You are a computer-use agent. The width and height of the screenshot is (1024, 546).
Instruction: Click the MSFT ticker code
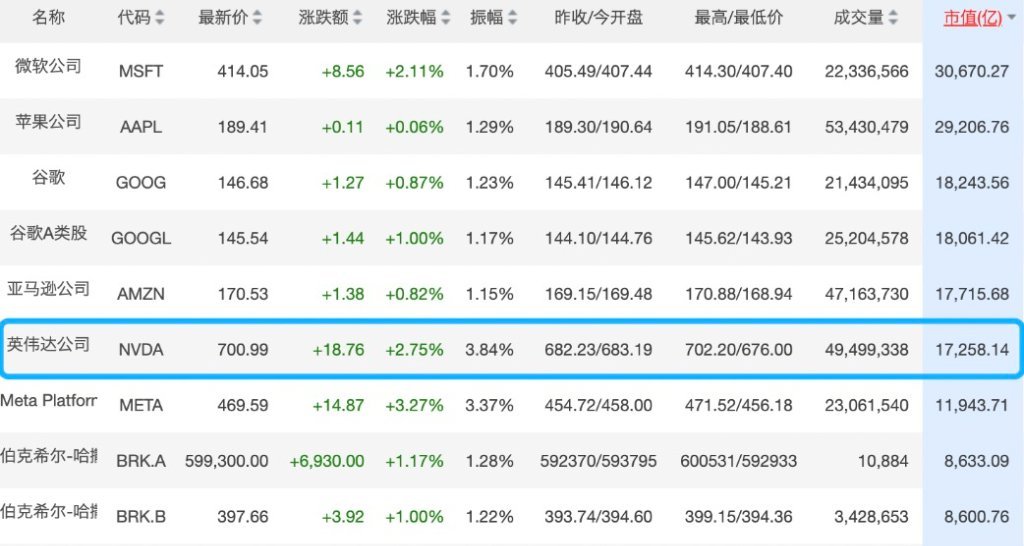140,71
